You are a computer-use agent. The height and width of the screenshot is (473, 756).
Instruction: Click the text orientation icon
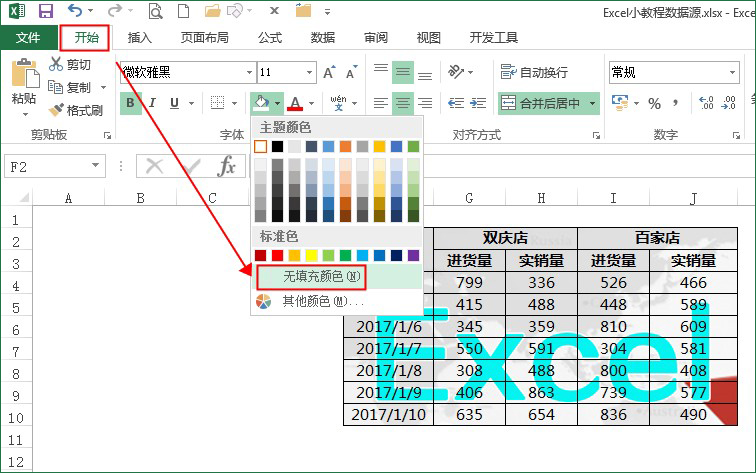(456, 72)
